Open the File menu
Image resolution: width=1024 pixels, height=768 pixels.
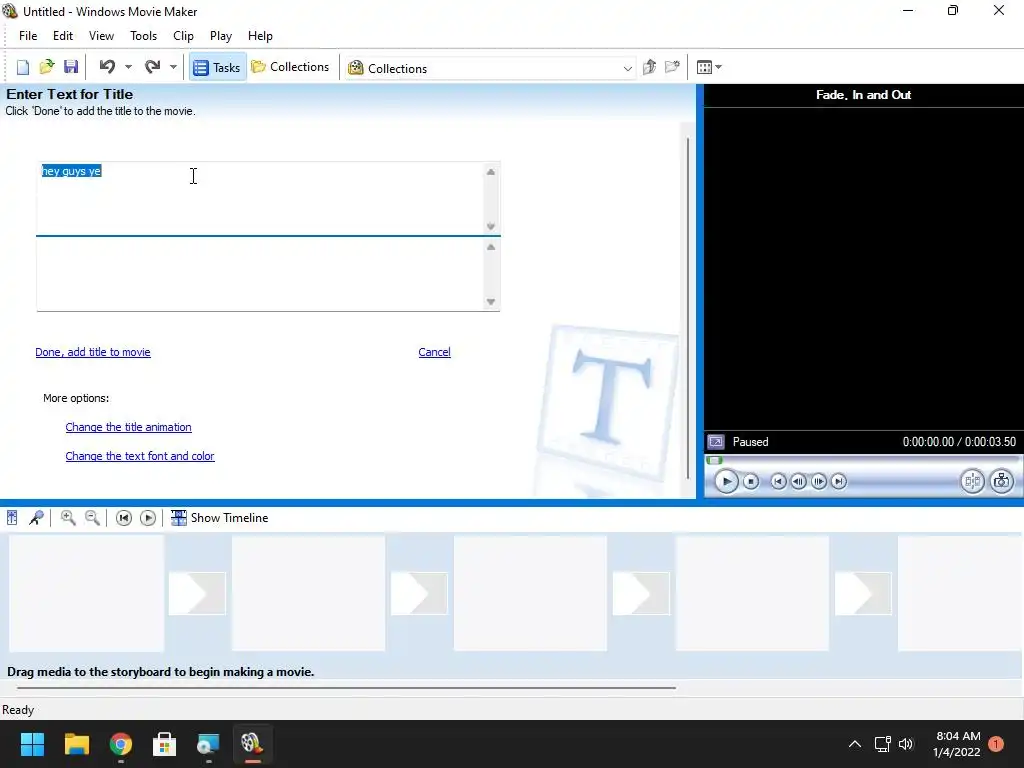coord(28,36)
